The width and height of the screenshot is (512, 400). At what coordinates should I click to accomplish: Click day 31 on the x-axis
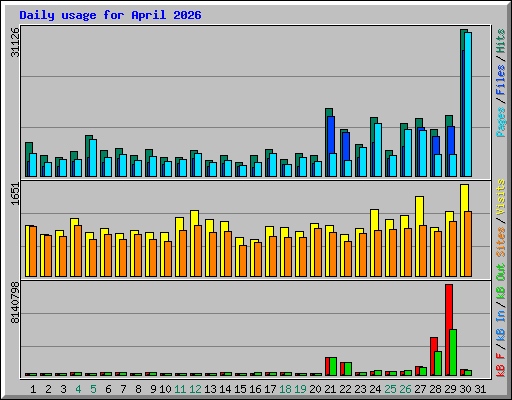pyautogui.click(x=480, y=389)
